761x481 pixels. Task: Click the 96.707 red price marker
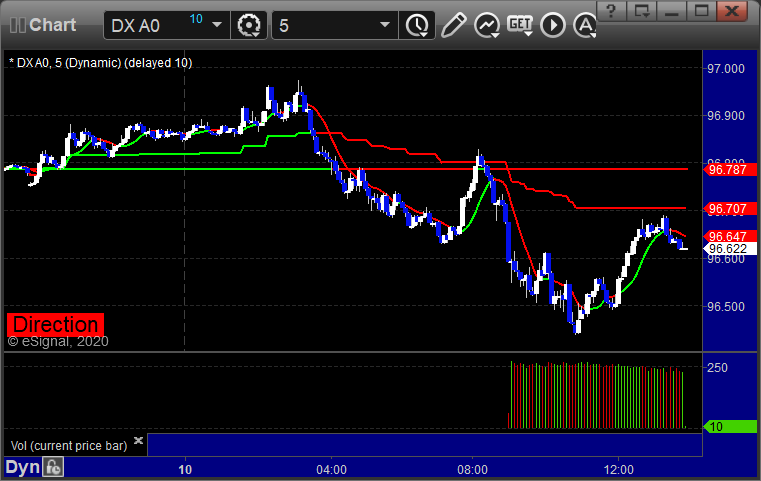pos(730,209)
